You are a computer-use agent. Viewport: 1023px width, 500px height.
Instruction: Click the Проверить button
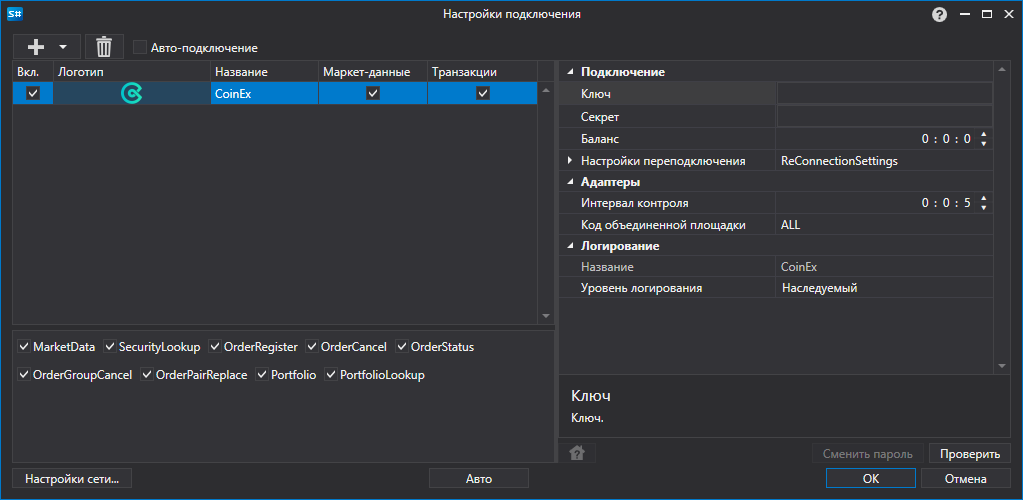click(x=970, y=454)
